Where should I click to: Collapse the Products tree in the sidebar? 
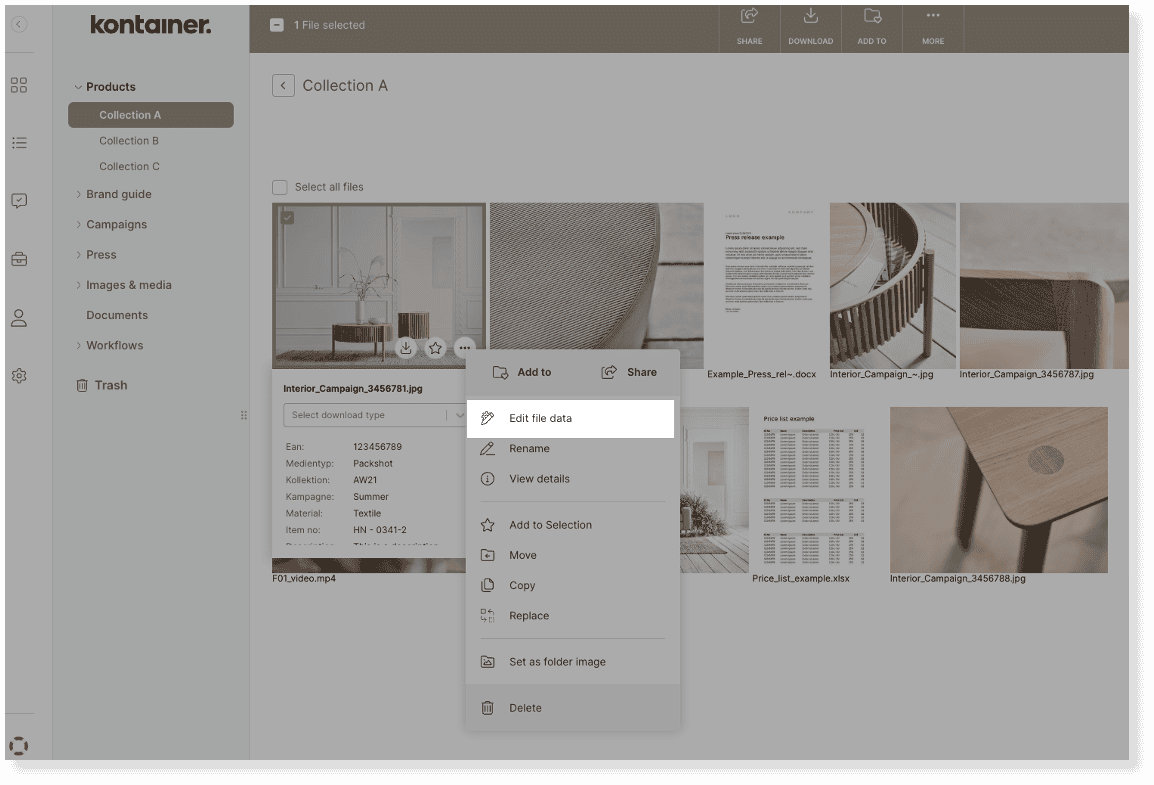pos(77,86)
